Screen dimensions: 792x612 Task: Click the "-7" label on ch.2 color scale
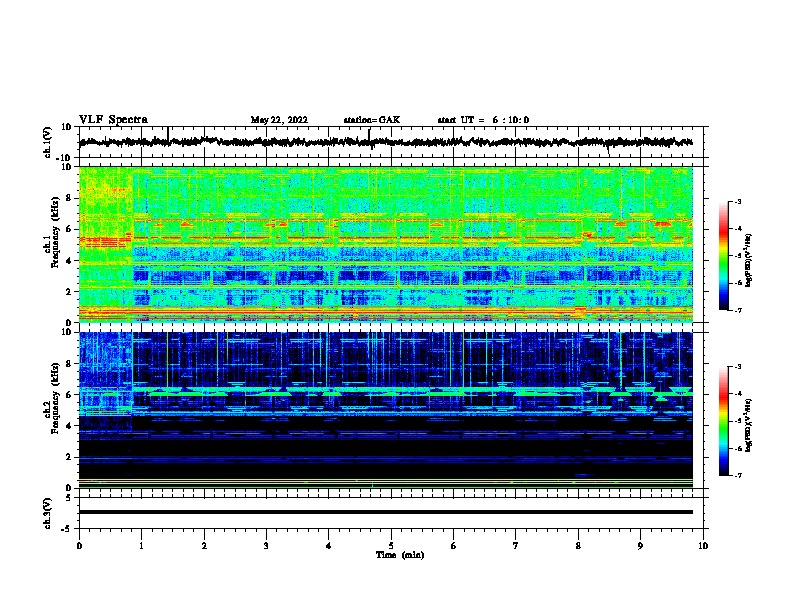pyautogui.click(x=737, y=475)
